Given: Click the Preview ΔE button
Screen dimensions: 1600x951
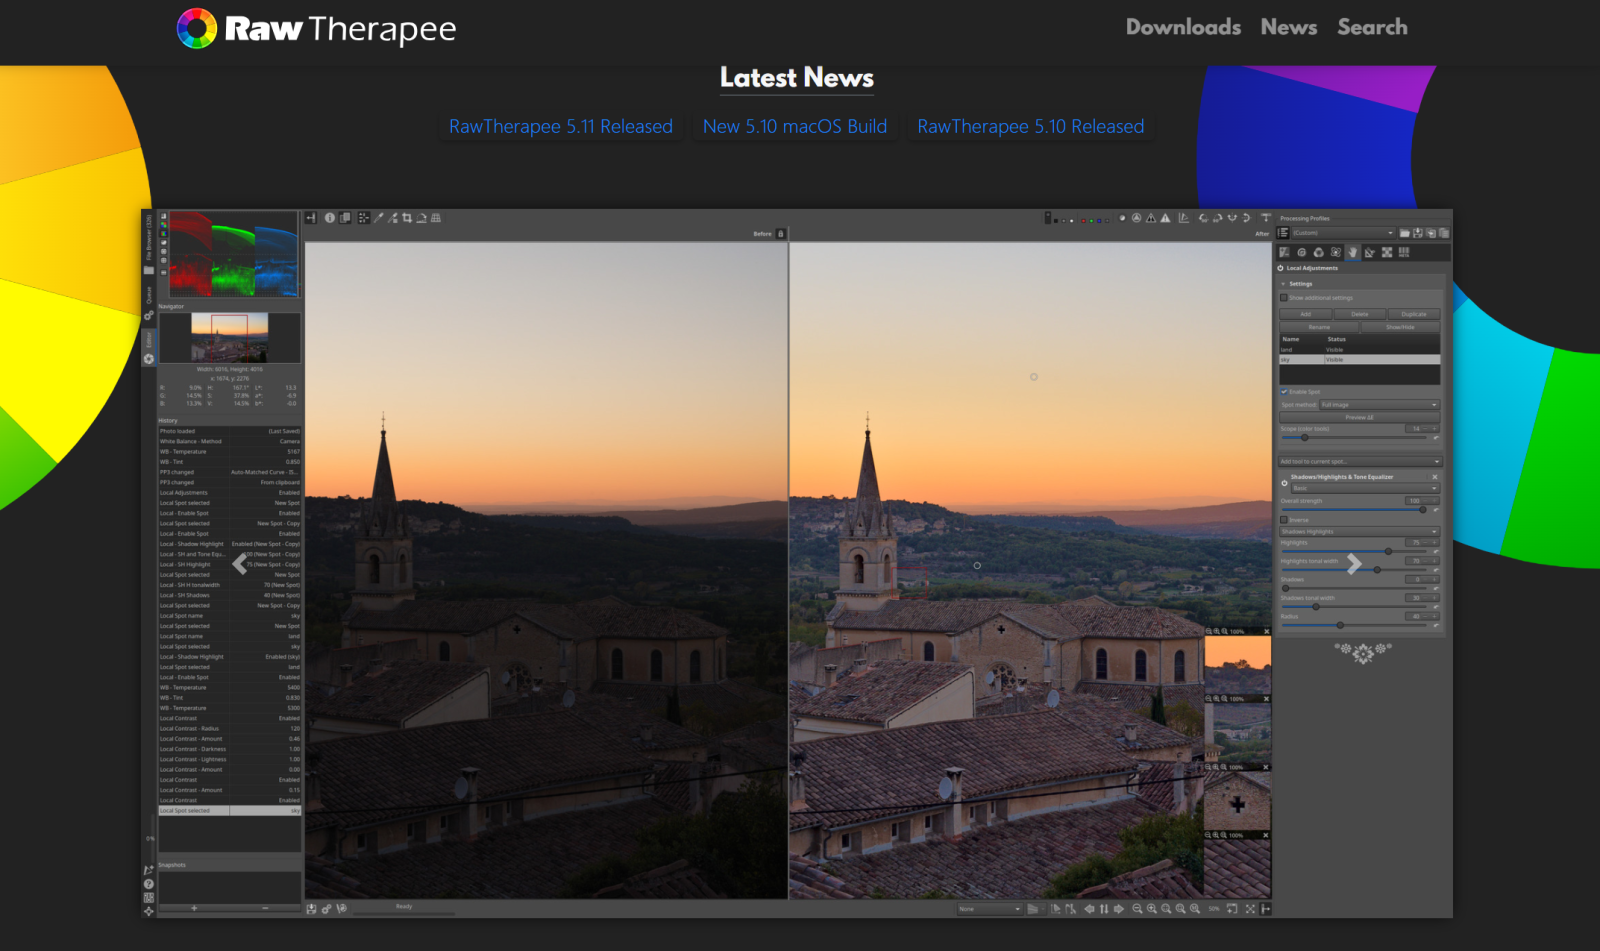Looking at the screenshot, I should [x=1360, y=417].
